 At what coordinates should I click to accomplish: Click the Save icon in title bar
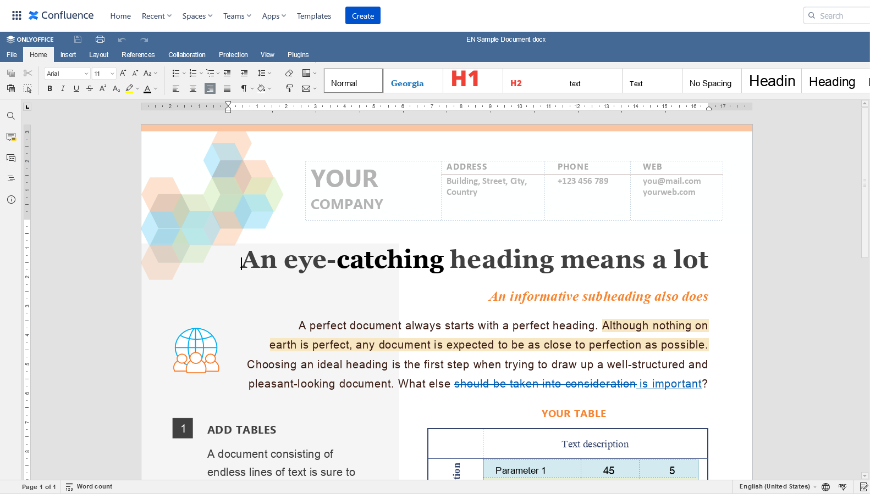[77, 40]
